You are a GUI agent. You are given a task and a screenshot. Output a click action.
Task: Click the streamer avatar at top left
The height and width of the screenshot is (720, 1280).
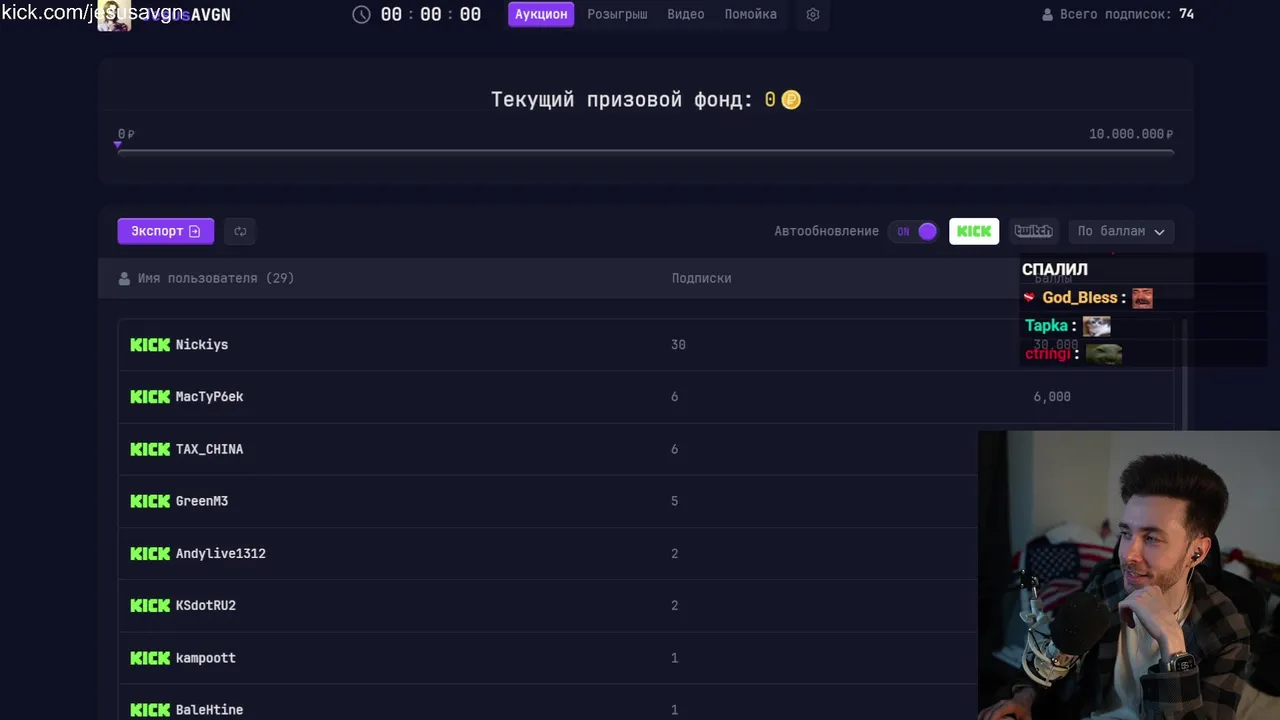114,15
